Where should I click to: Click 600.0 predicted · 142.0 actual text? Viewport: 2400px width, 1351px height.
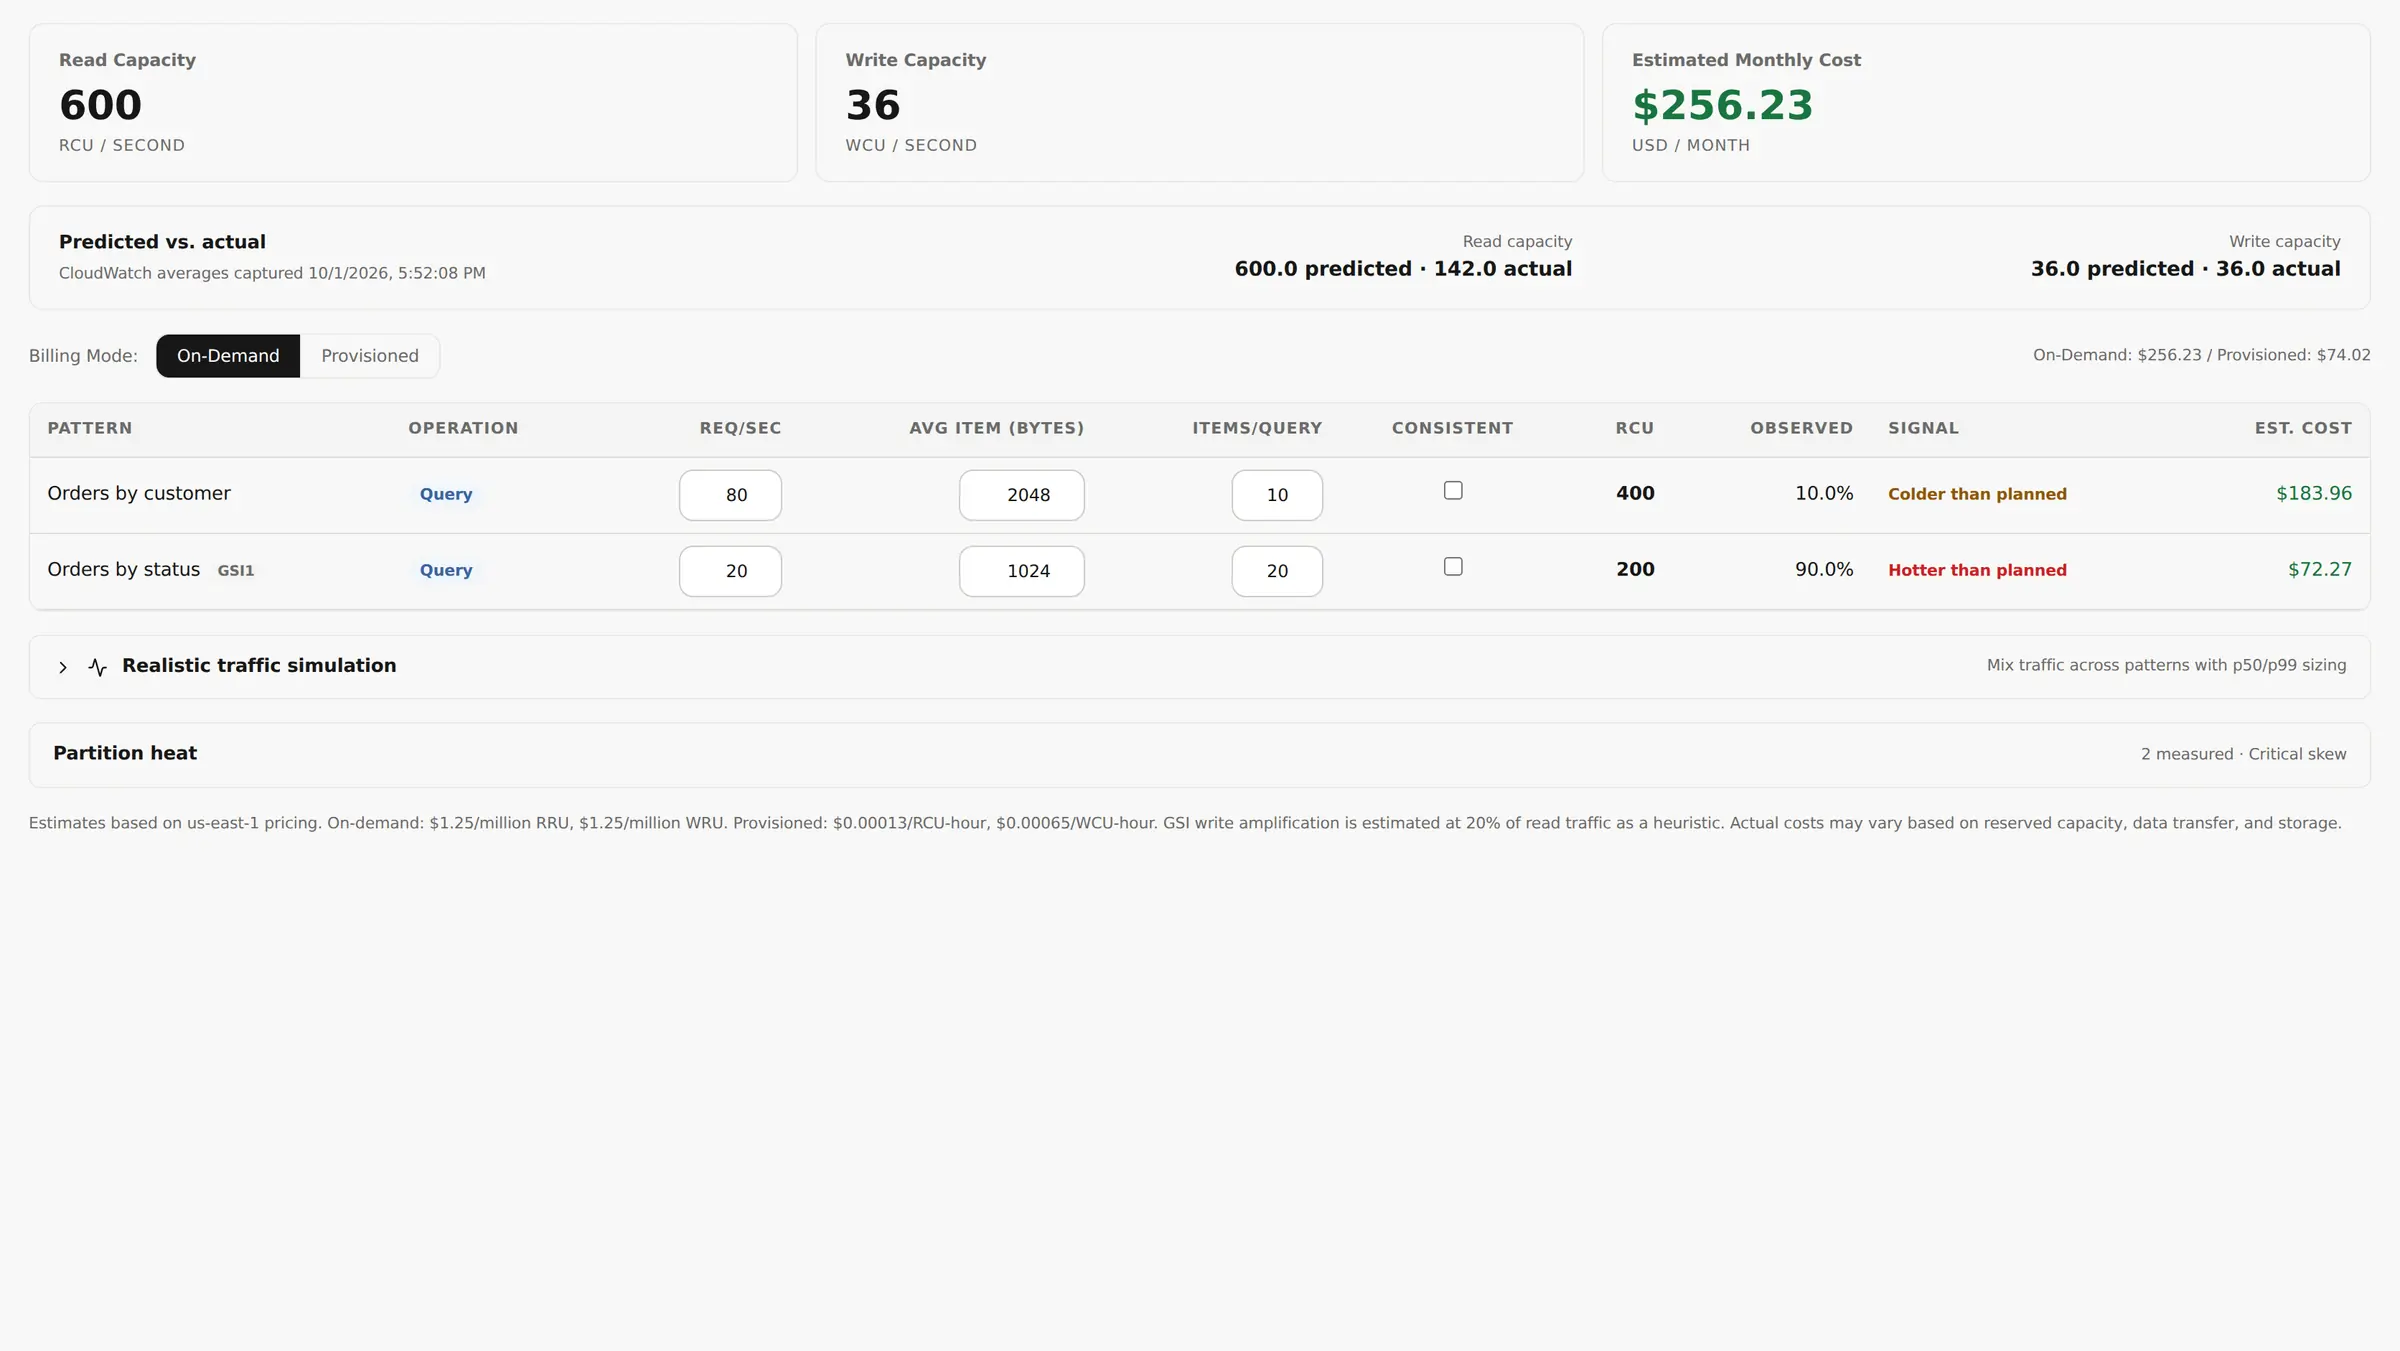coord(1403,269)
